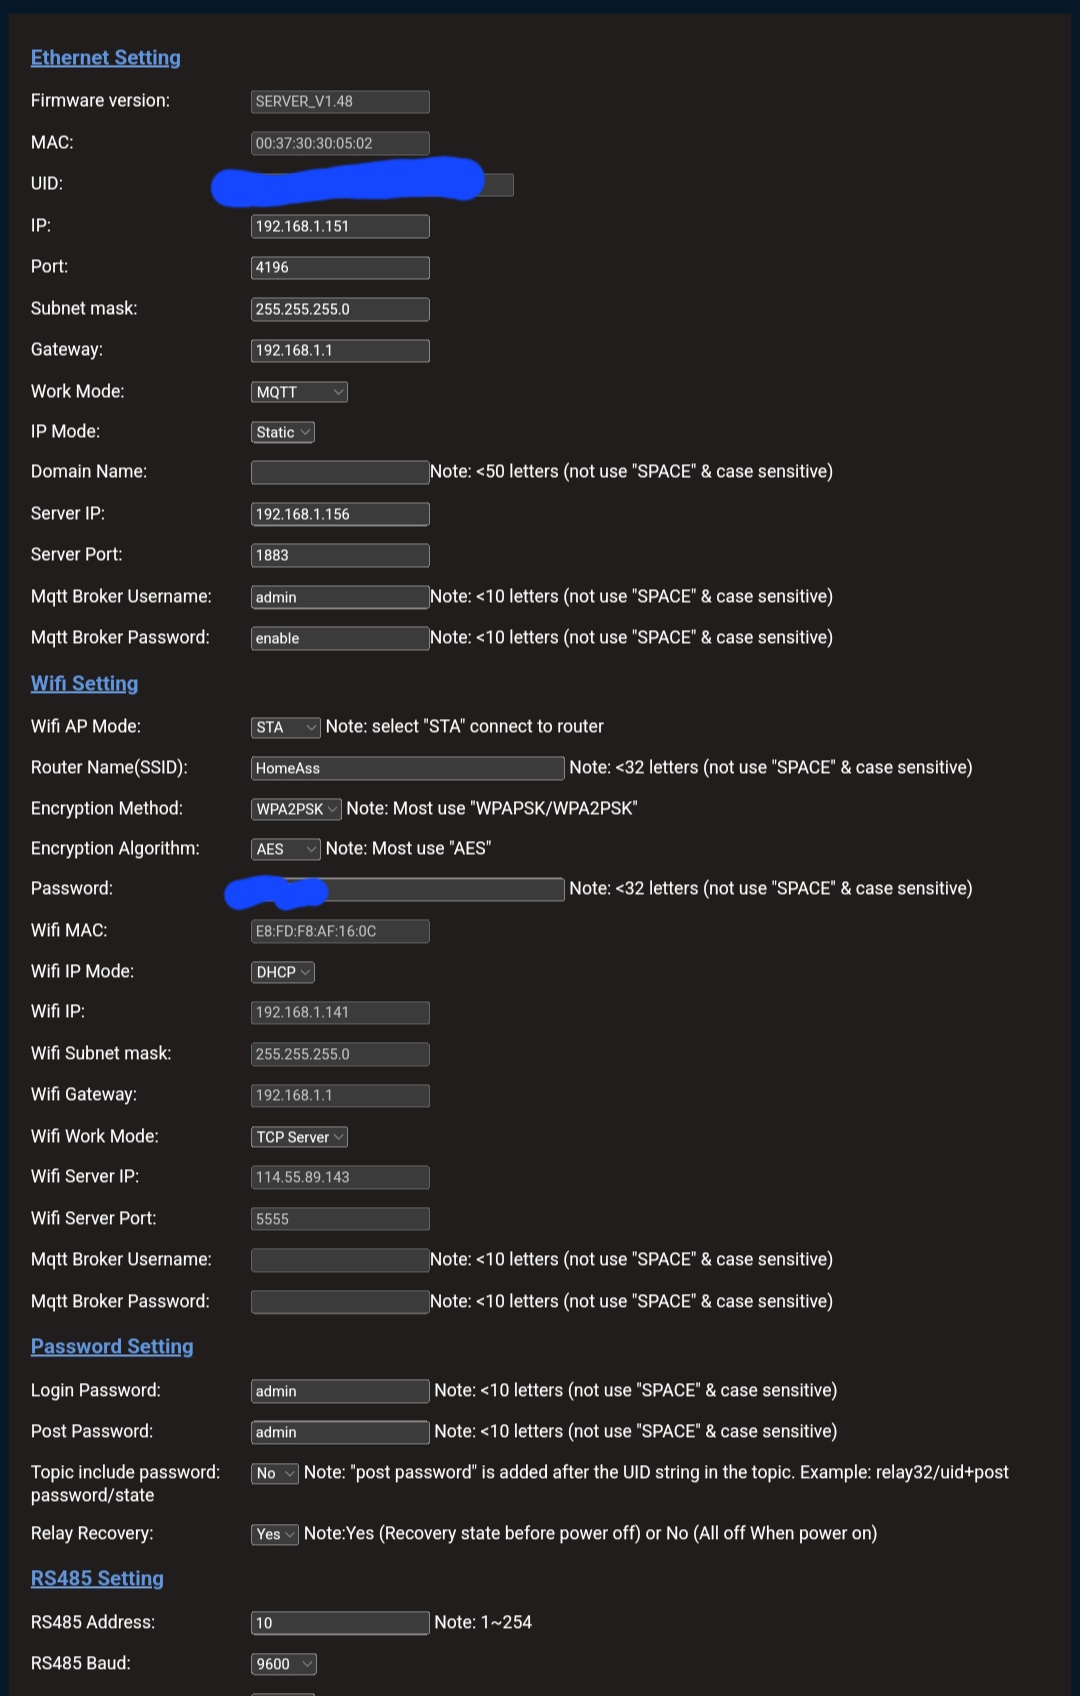This screenshot has height=1696, width=1080.
Task: Edit the Router Name SSID field
Action: pos(407,768)
